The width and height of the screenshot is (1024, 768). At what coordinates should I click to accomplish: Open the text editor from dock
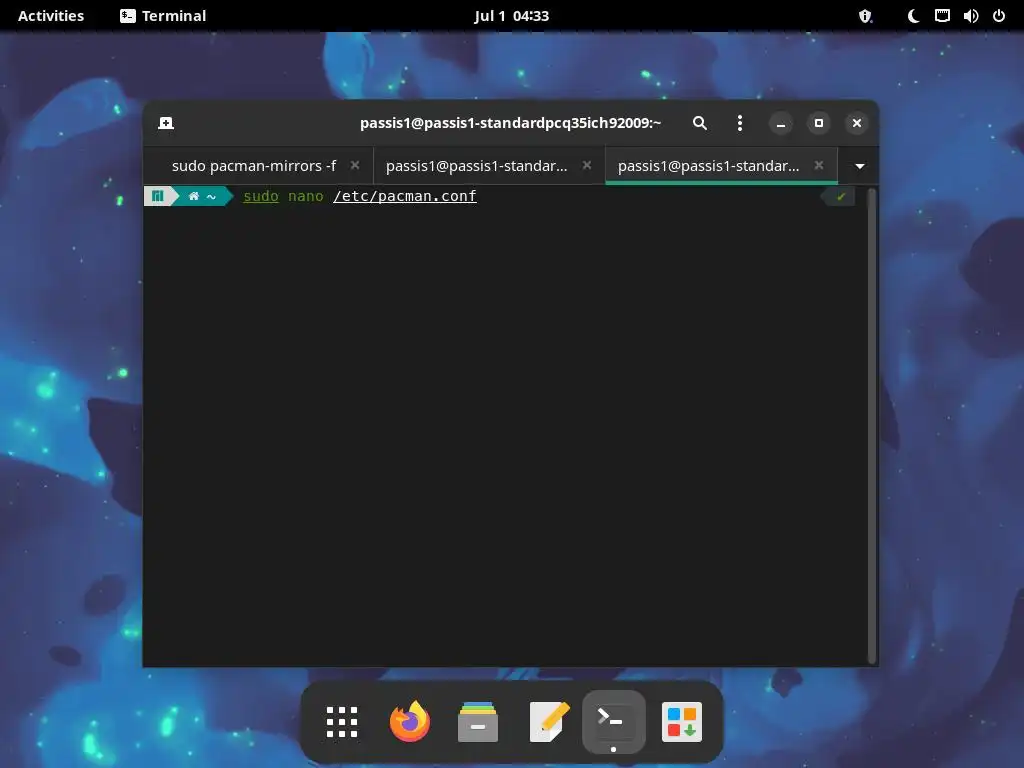coord(549,722)
